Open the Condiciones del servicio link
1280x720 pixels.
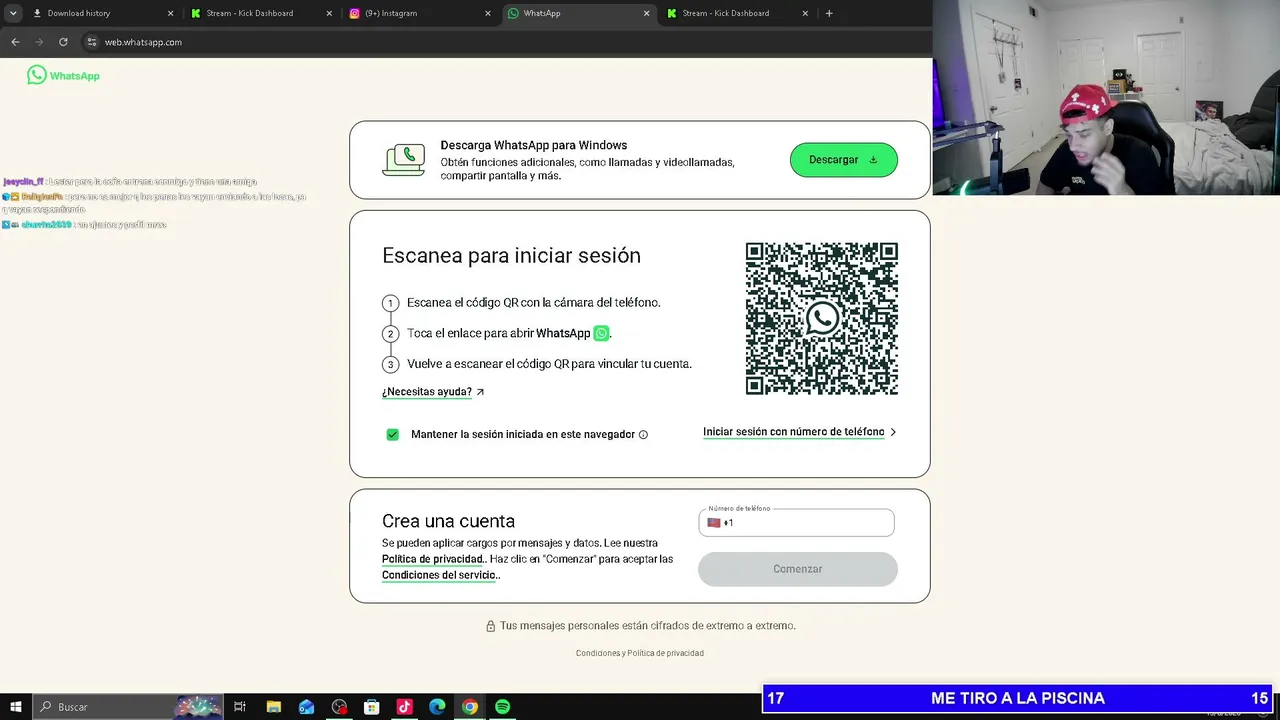[x=439, y=575]
